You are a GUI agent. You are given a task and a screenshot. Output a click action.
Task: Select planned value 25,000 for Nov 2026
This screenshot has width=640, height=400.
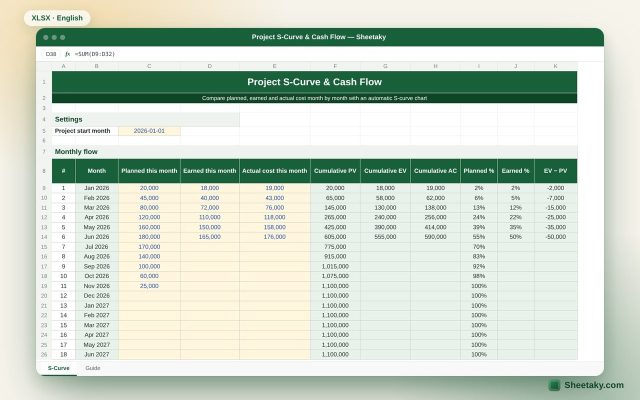coord(149,286)
